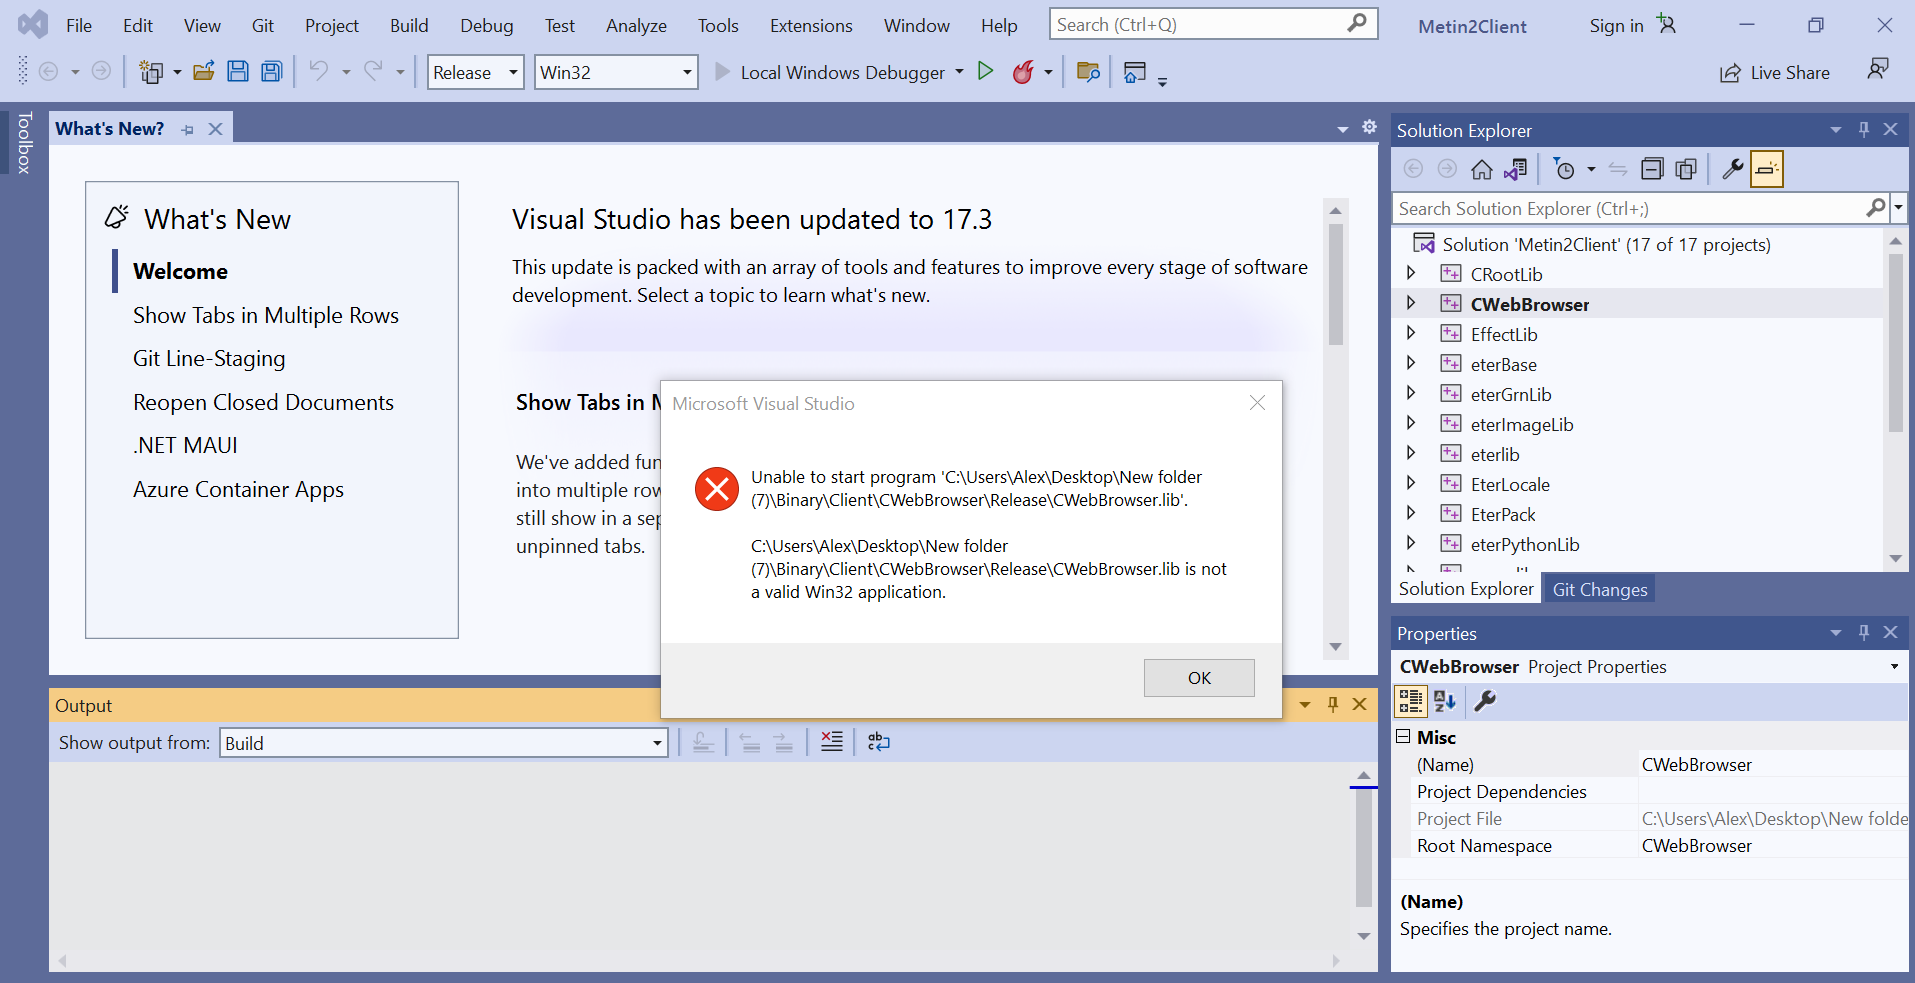
Task: Click the Search Solution Explorer field
Action: 1640,208
